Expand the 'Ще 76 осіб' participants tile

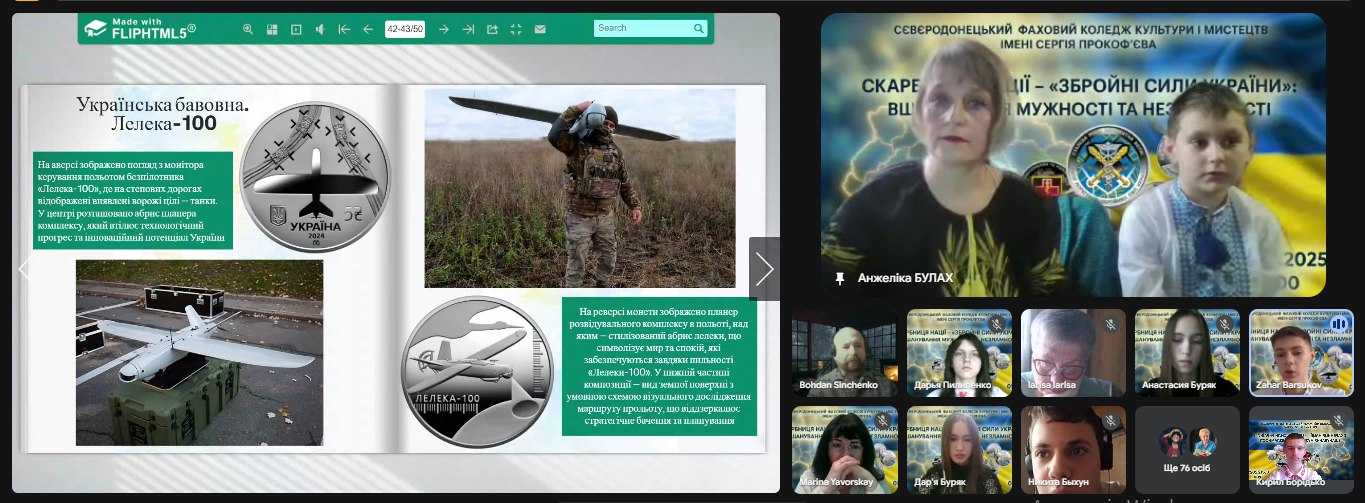(1187, 449)
